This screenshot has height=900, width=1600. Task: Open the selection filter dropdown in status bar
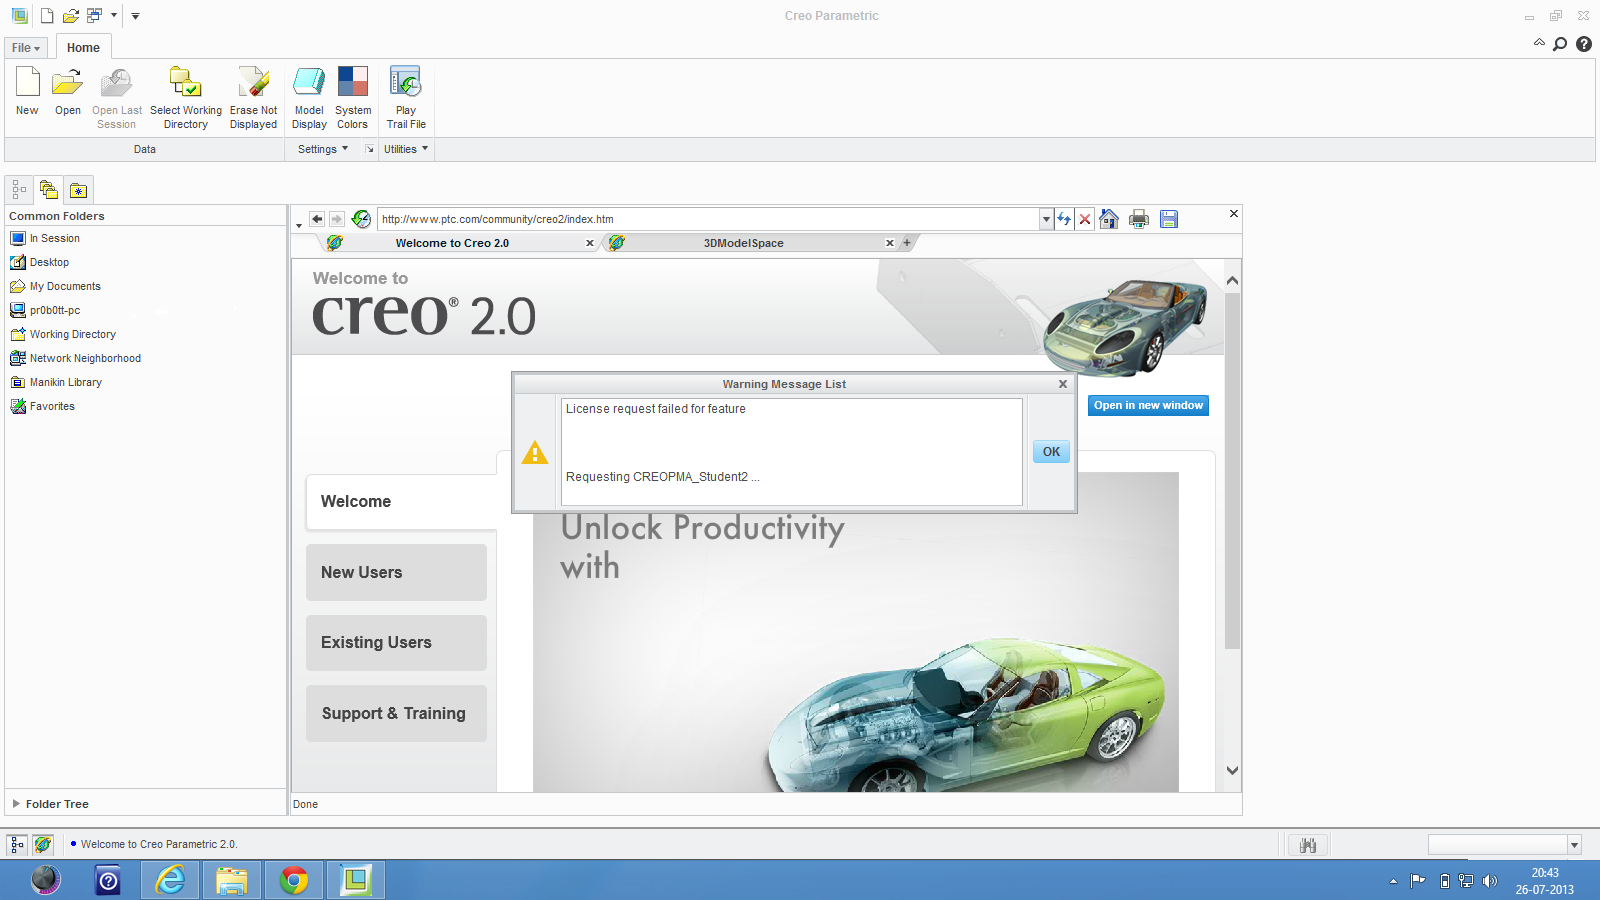coord(1574,845)
